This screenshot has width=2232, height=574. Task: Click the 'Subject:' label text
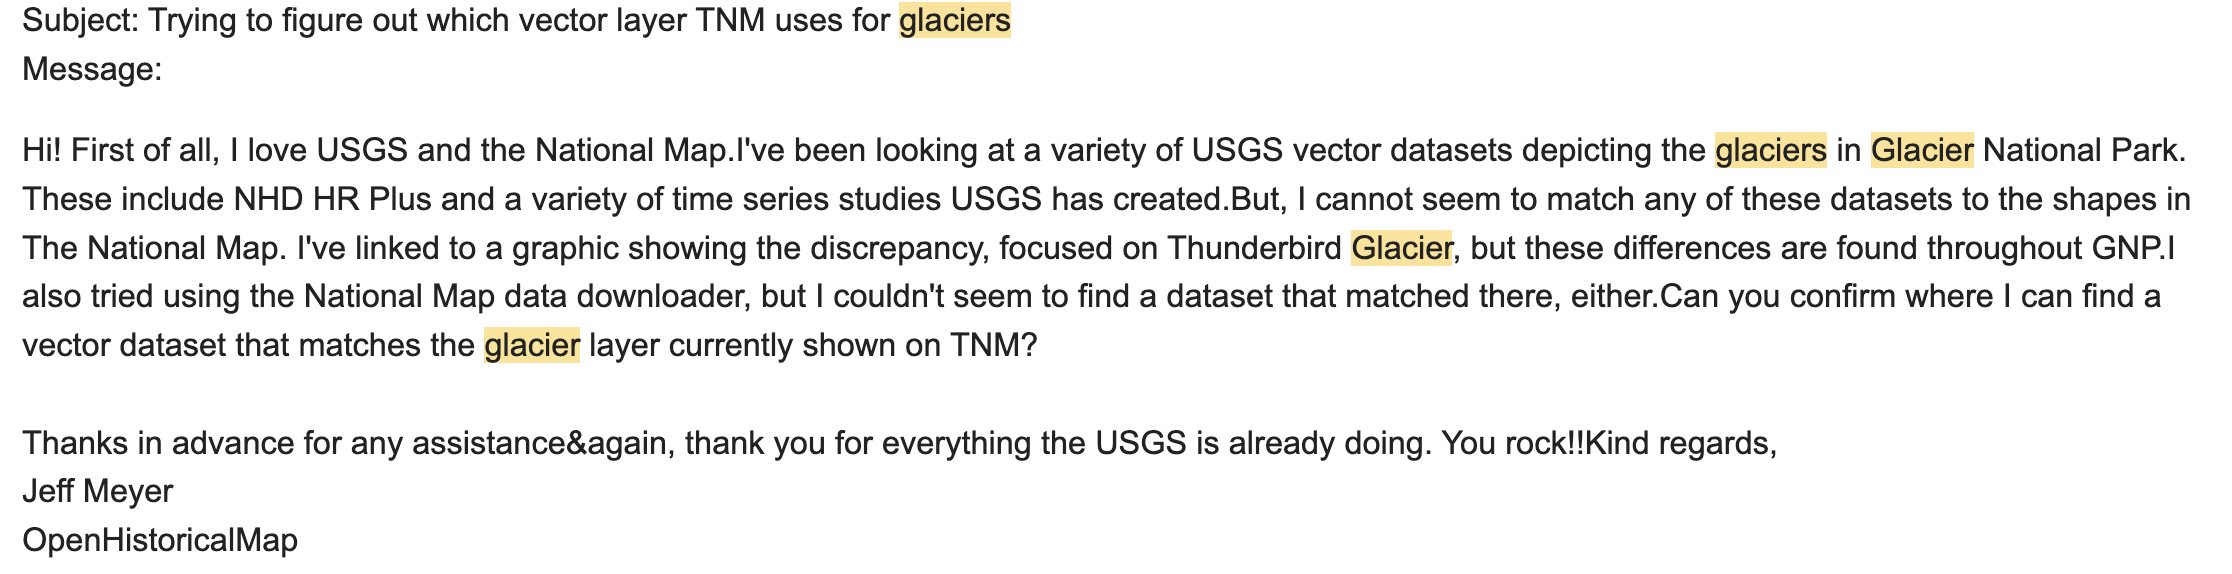click(x=80, y=20)
